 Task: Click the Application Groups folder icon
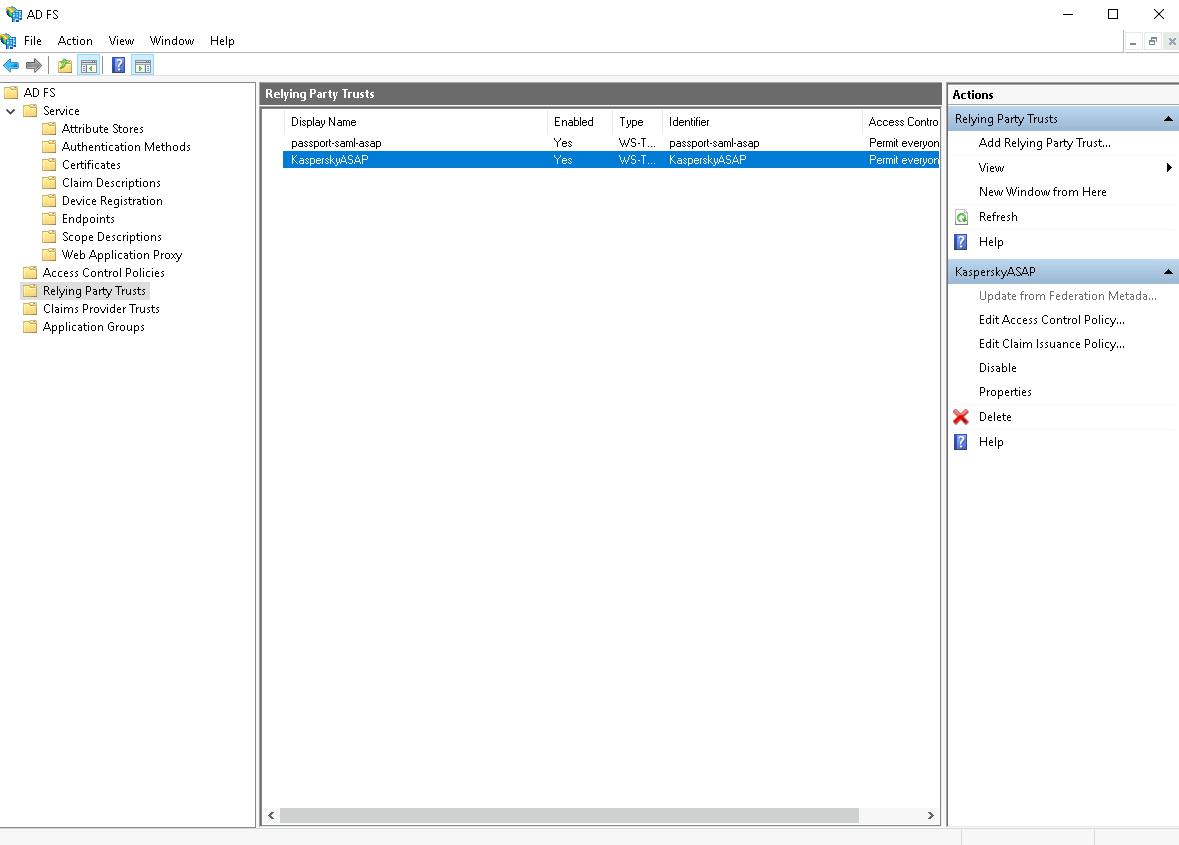tap(30, 327)
